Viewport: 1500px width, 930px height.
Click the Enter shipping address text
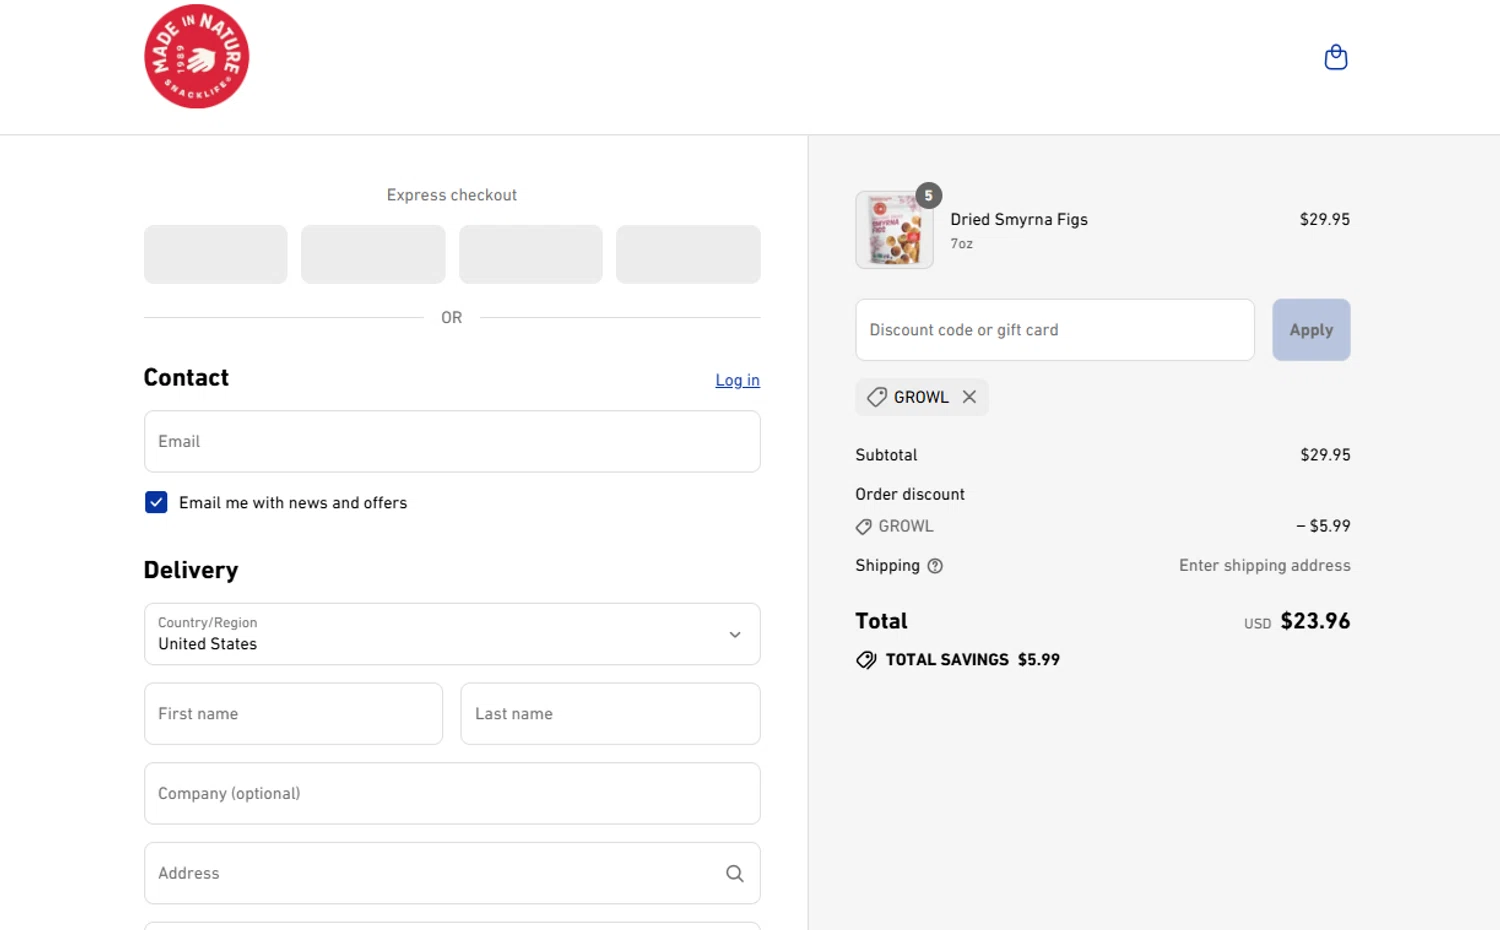[1264, 566]
